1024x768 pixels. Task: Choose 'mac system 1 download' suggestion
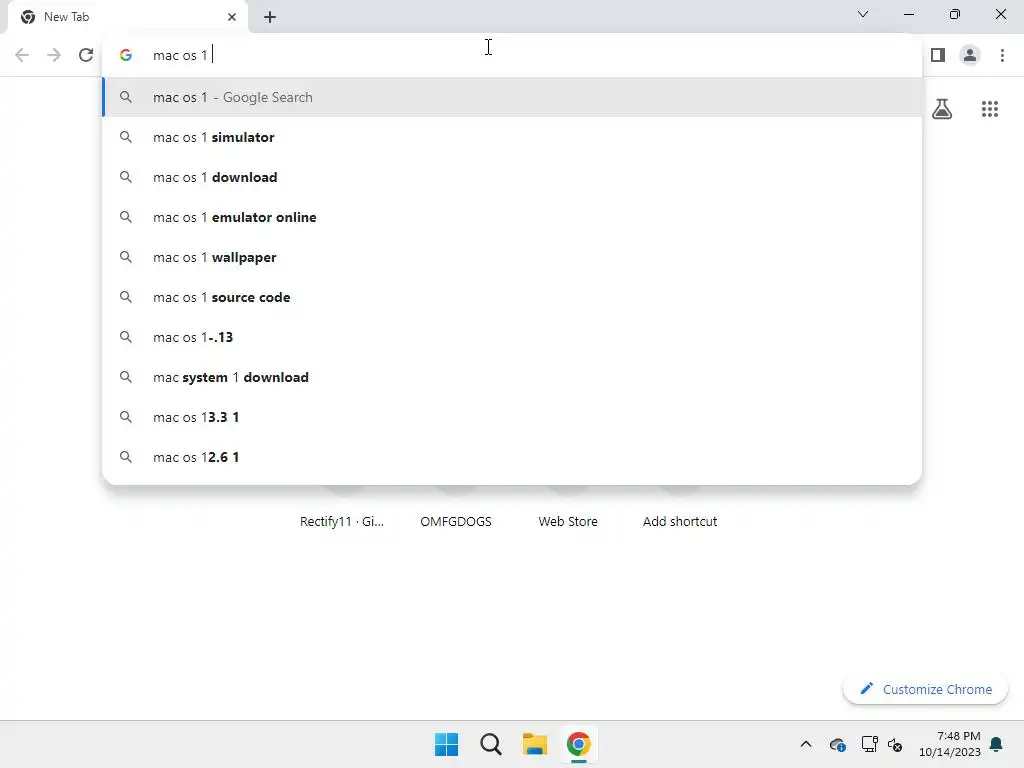512,377
